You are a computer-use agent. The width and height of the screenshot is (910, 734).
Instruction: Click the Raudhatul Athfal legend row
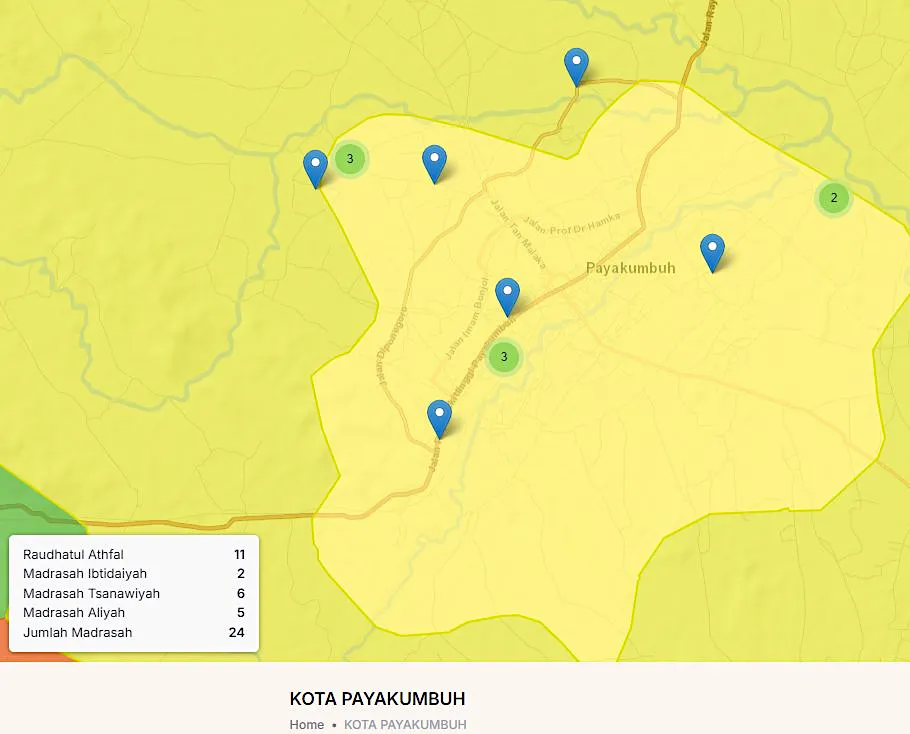click(x=134, y=554)
